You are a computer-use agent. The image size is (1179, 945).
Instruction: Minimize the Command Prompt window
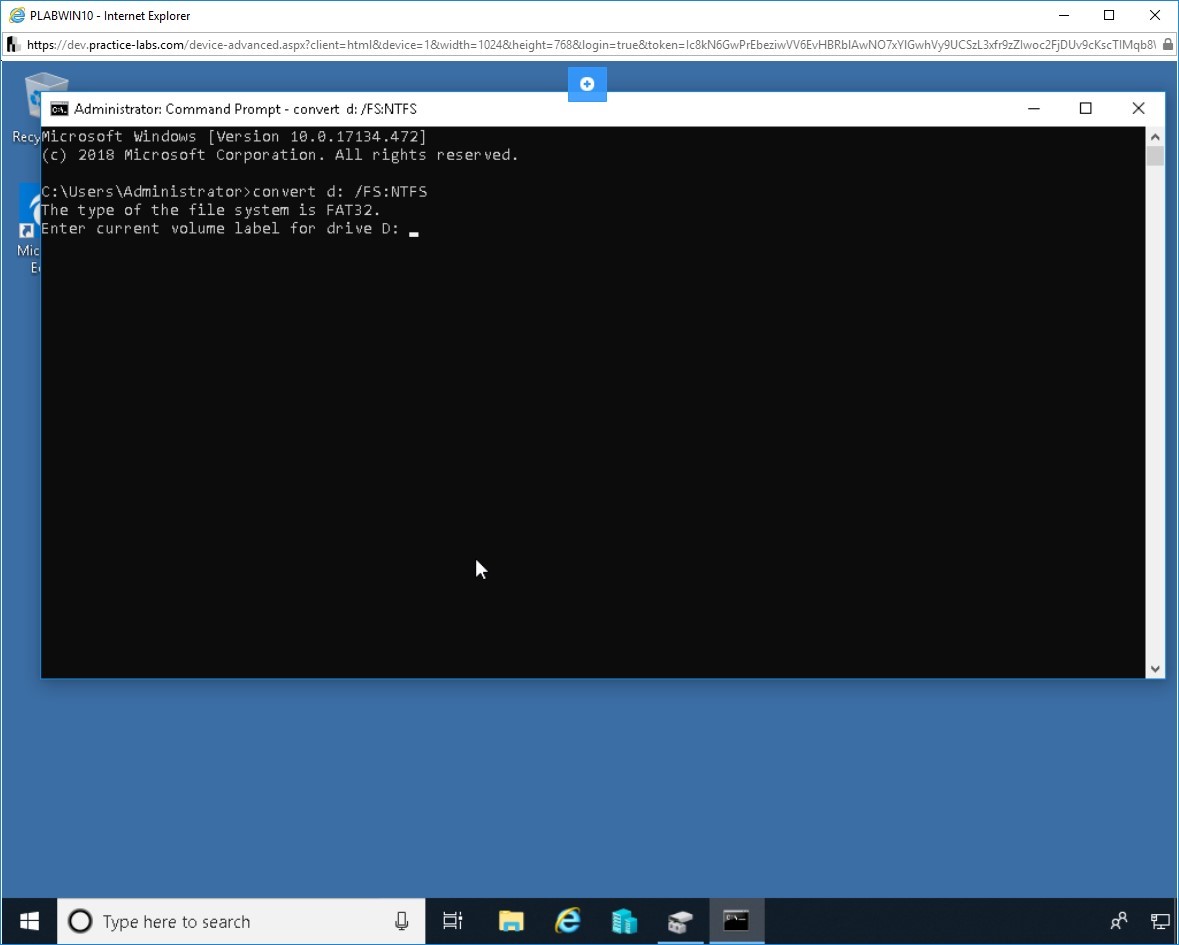tap(1034, 109)
